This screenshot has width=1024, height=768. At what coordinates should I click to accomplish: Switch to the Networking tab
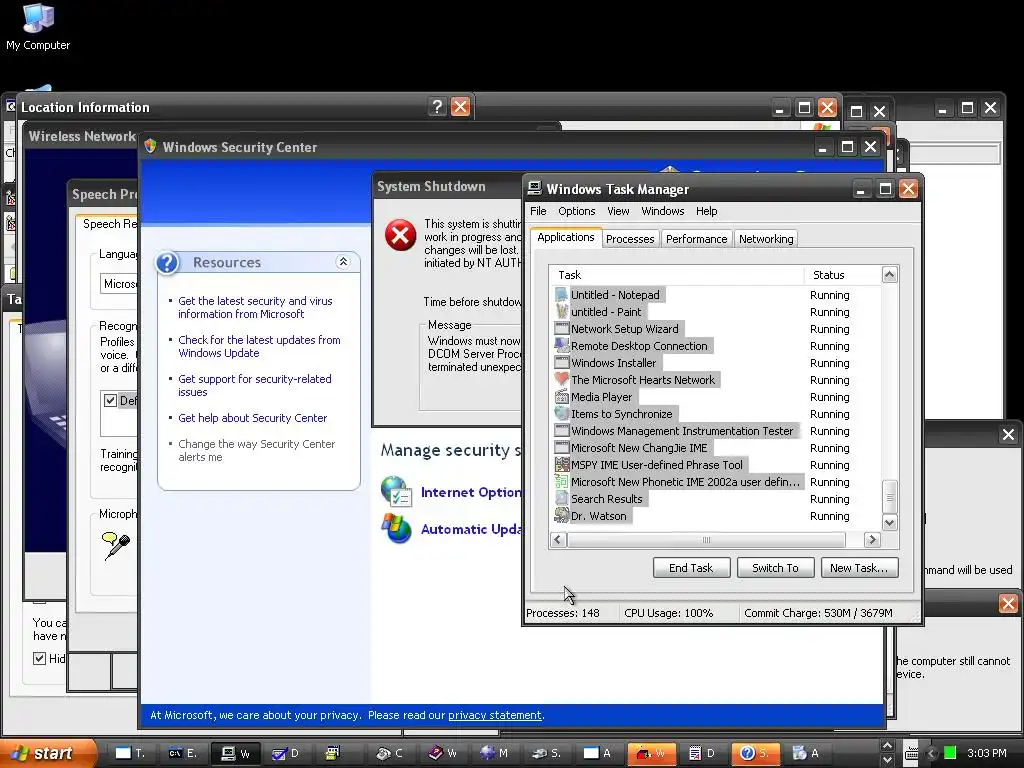point(766,239)
